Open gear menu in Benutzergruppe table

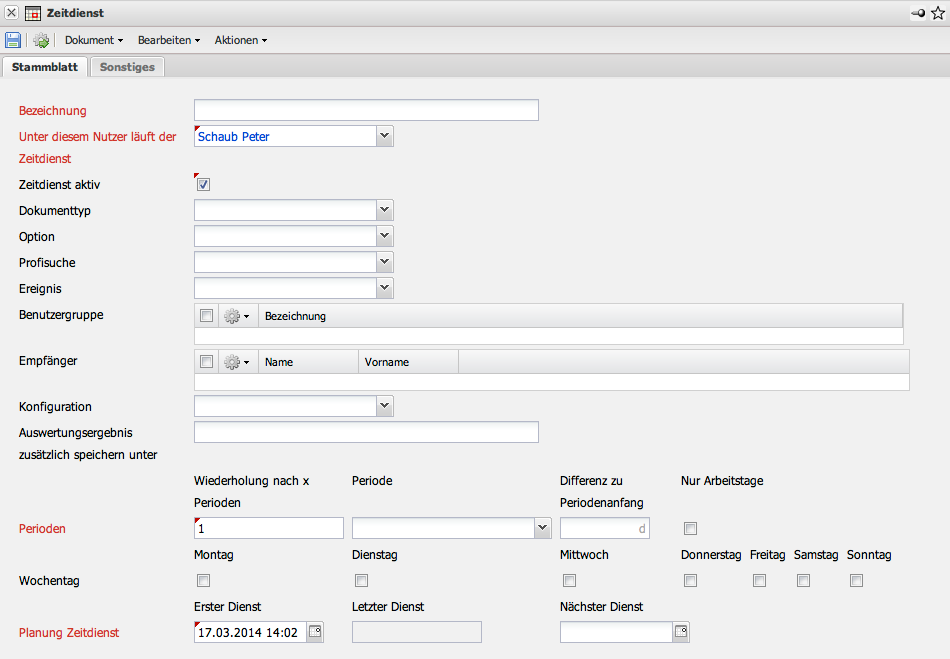click(236, 316)
